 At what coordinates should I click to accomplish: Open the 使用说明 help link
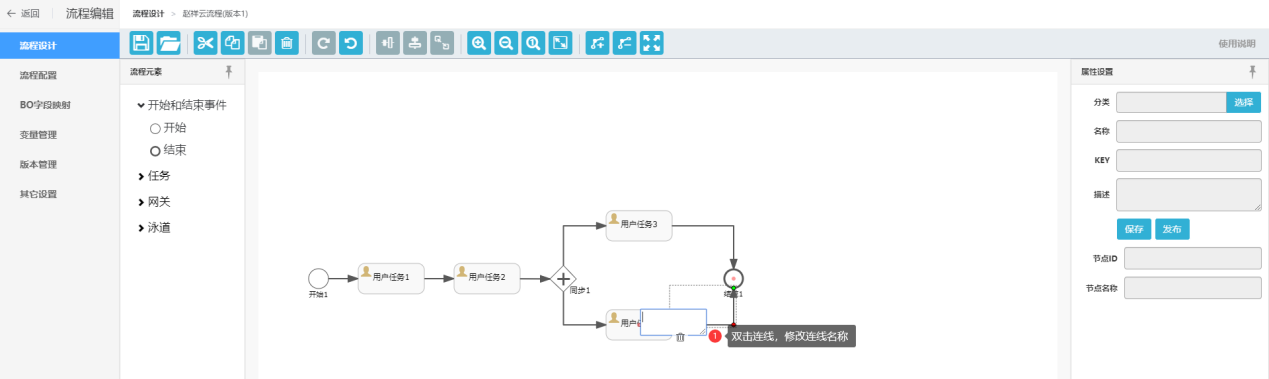point(1236,44)
